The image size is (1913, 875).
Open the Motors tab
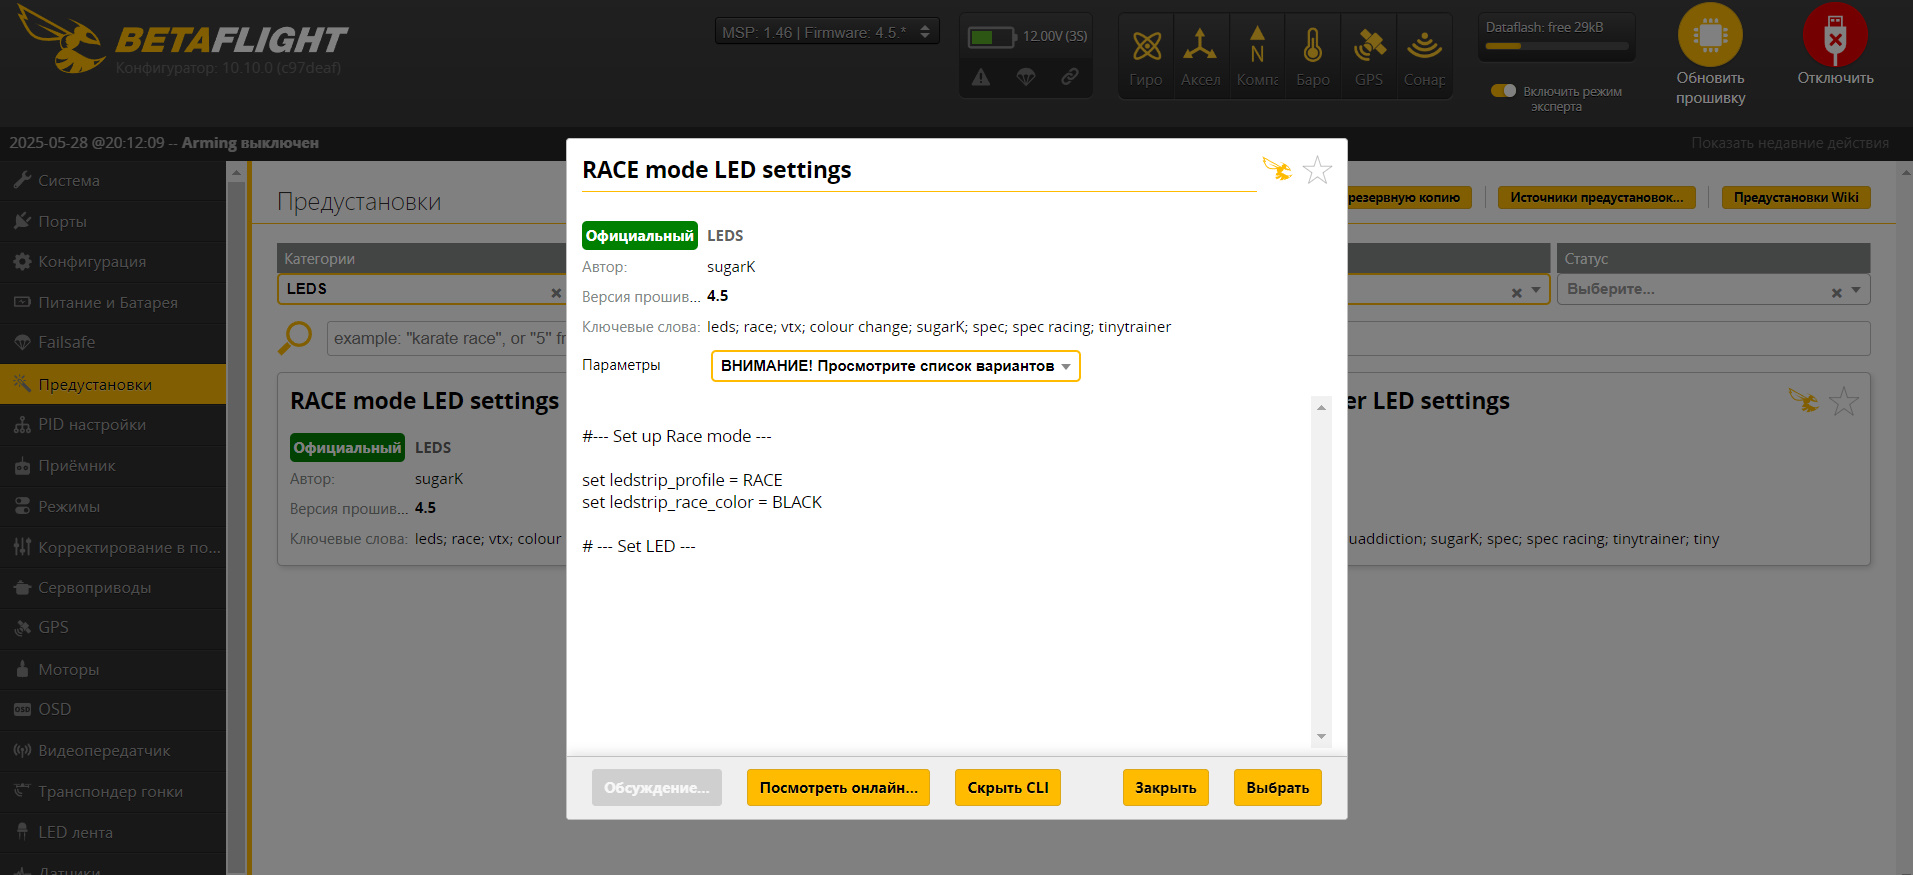tap(113, 669)
